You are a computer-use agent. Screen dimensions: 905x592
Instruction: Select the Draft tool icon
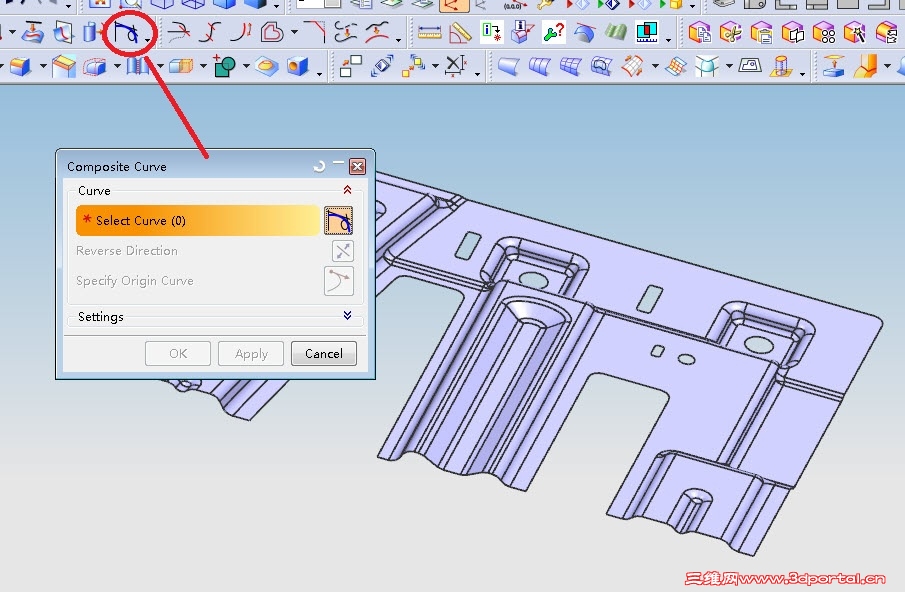coord(63,66)
